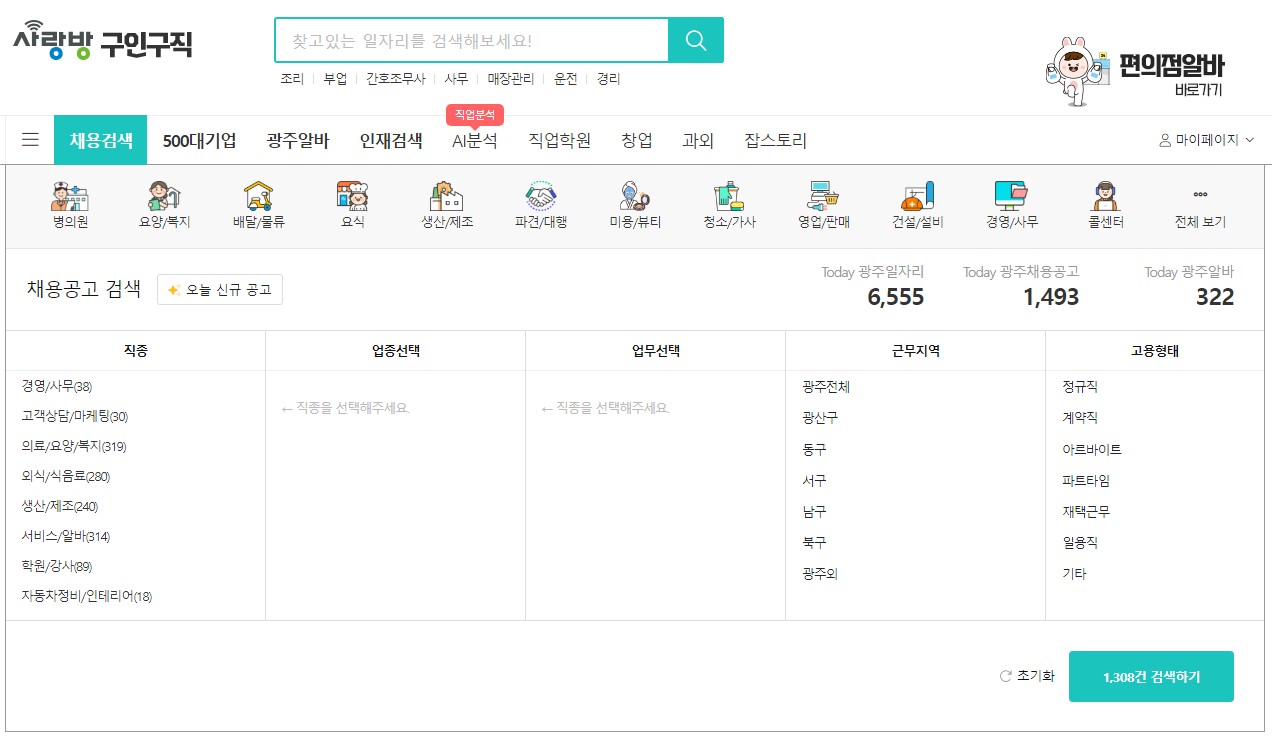Choose work area 서구
The image size is (1272, 737).
(814, 481)
